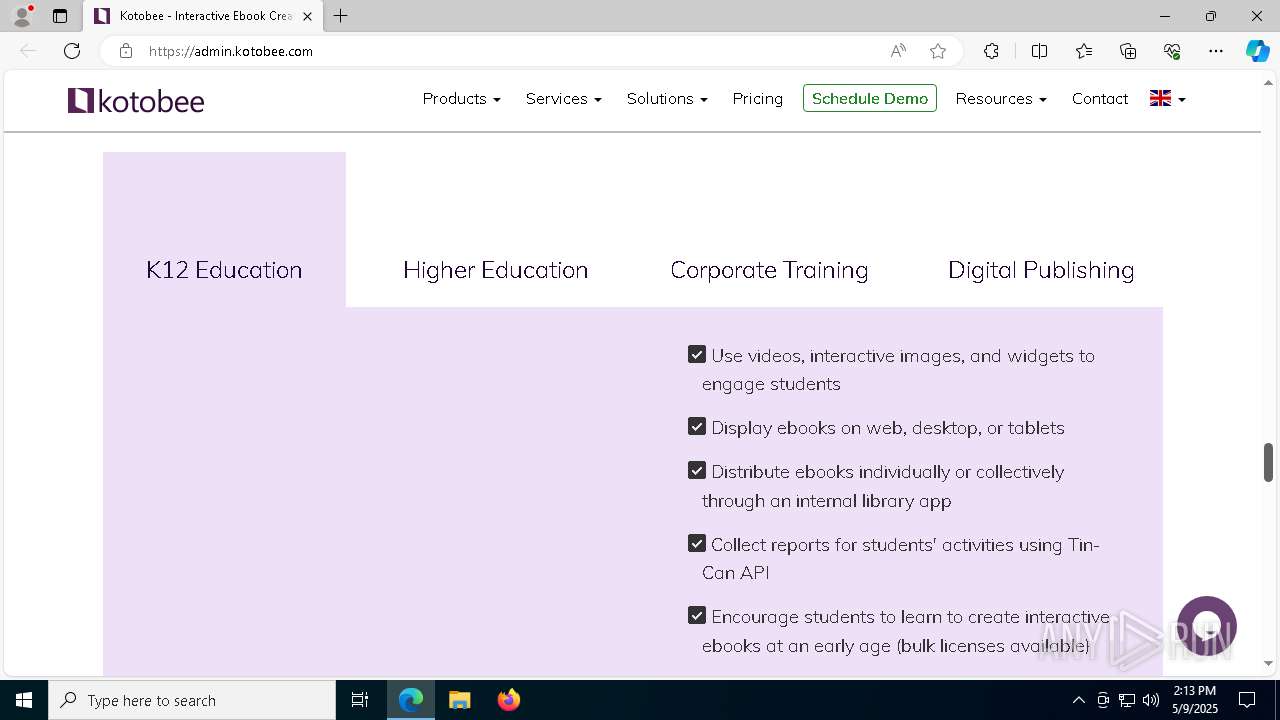The height and width of the screenshot is (720, 1280).
Task: Toggle split screen view
Action: point(1039,51)
